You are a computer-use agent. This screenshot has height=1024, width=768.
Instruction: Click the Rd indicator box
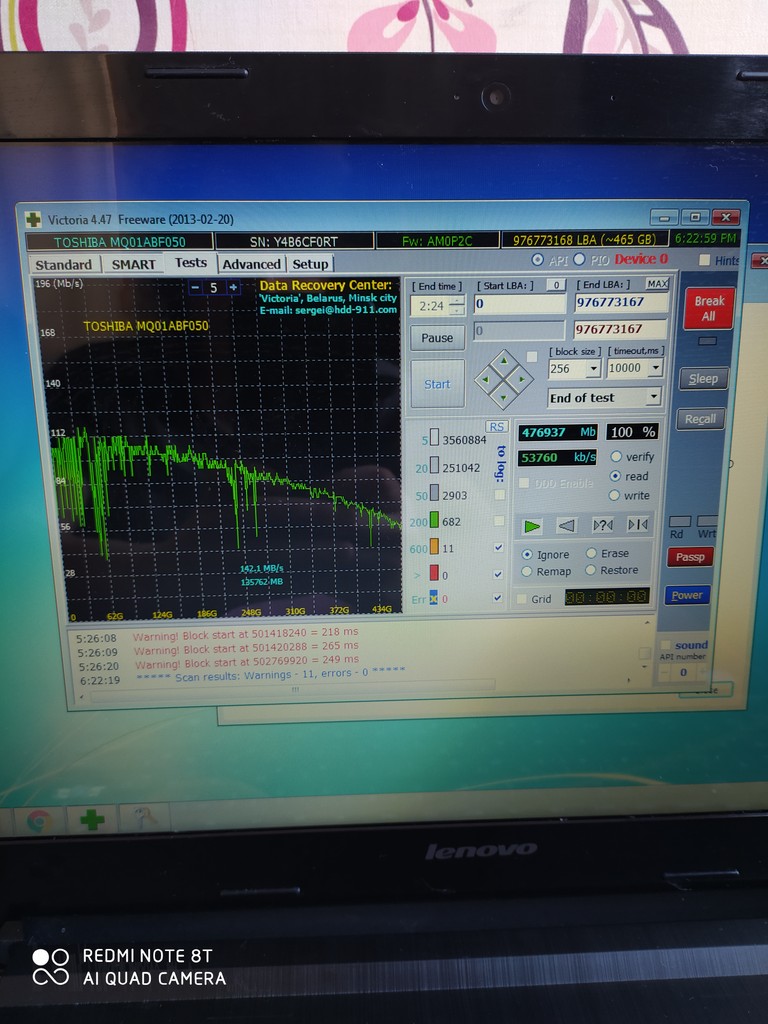click(x=680, y=521)
